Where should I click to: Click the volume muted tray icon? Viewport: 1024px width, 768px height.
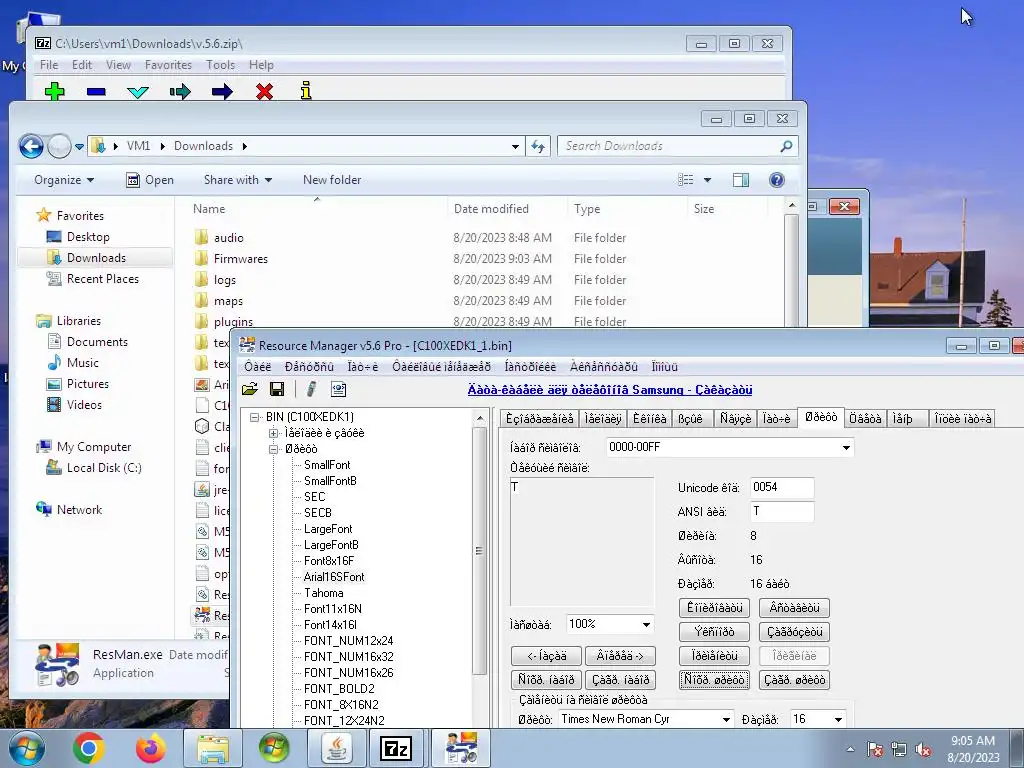coord(923,750)
